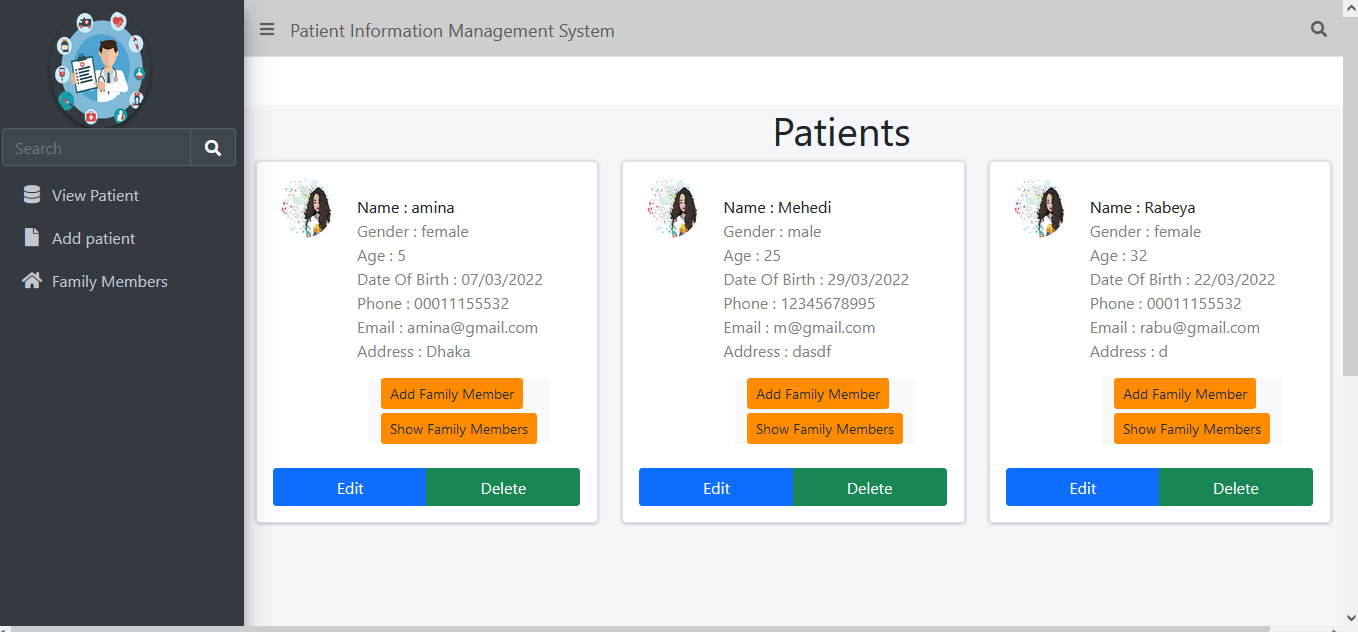The height and width of the screenshot is (632, 1358).
Task: Click text 'Name : amina'
Action: (x=405, y=208)
